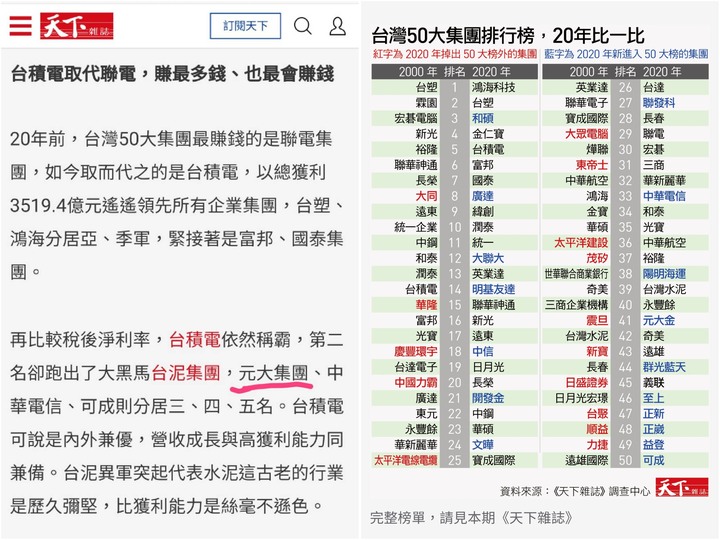
Task: Click red 大同 at 2000 rank 8
Action: (427, 196)
